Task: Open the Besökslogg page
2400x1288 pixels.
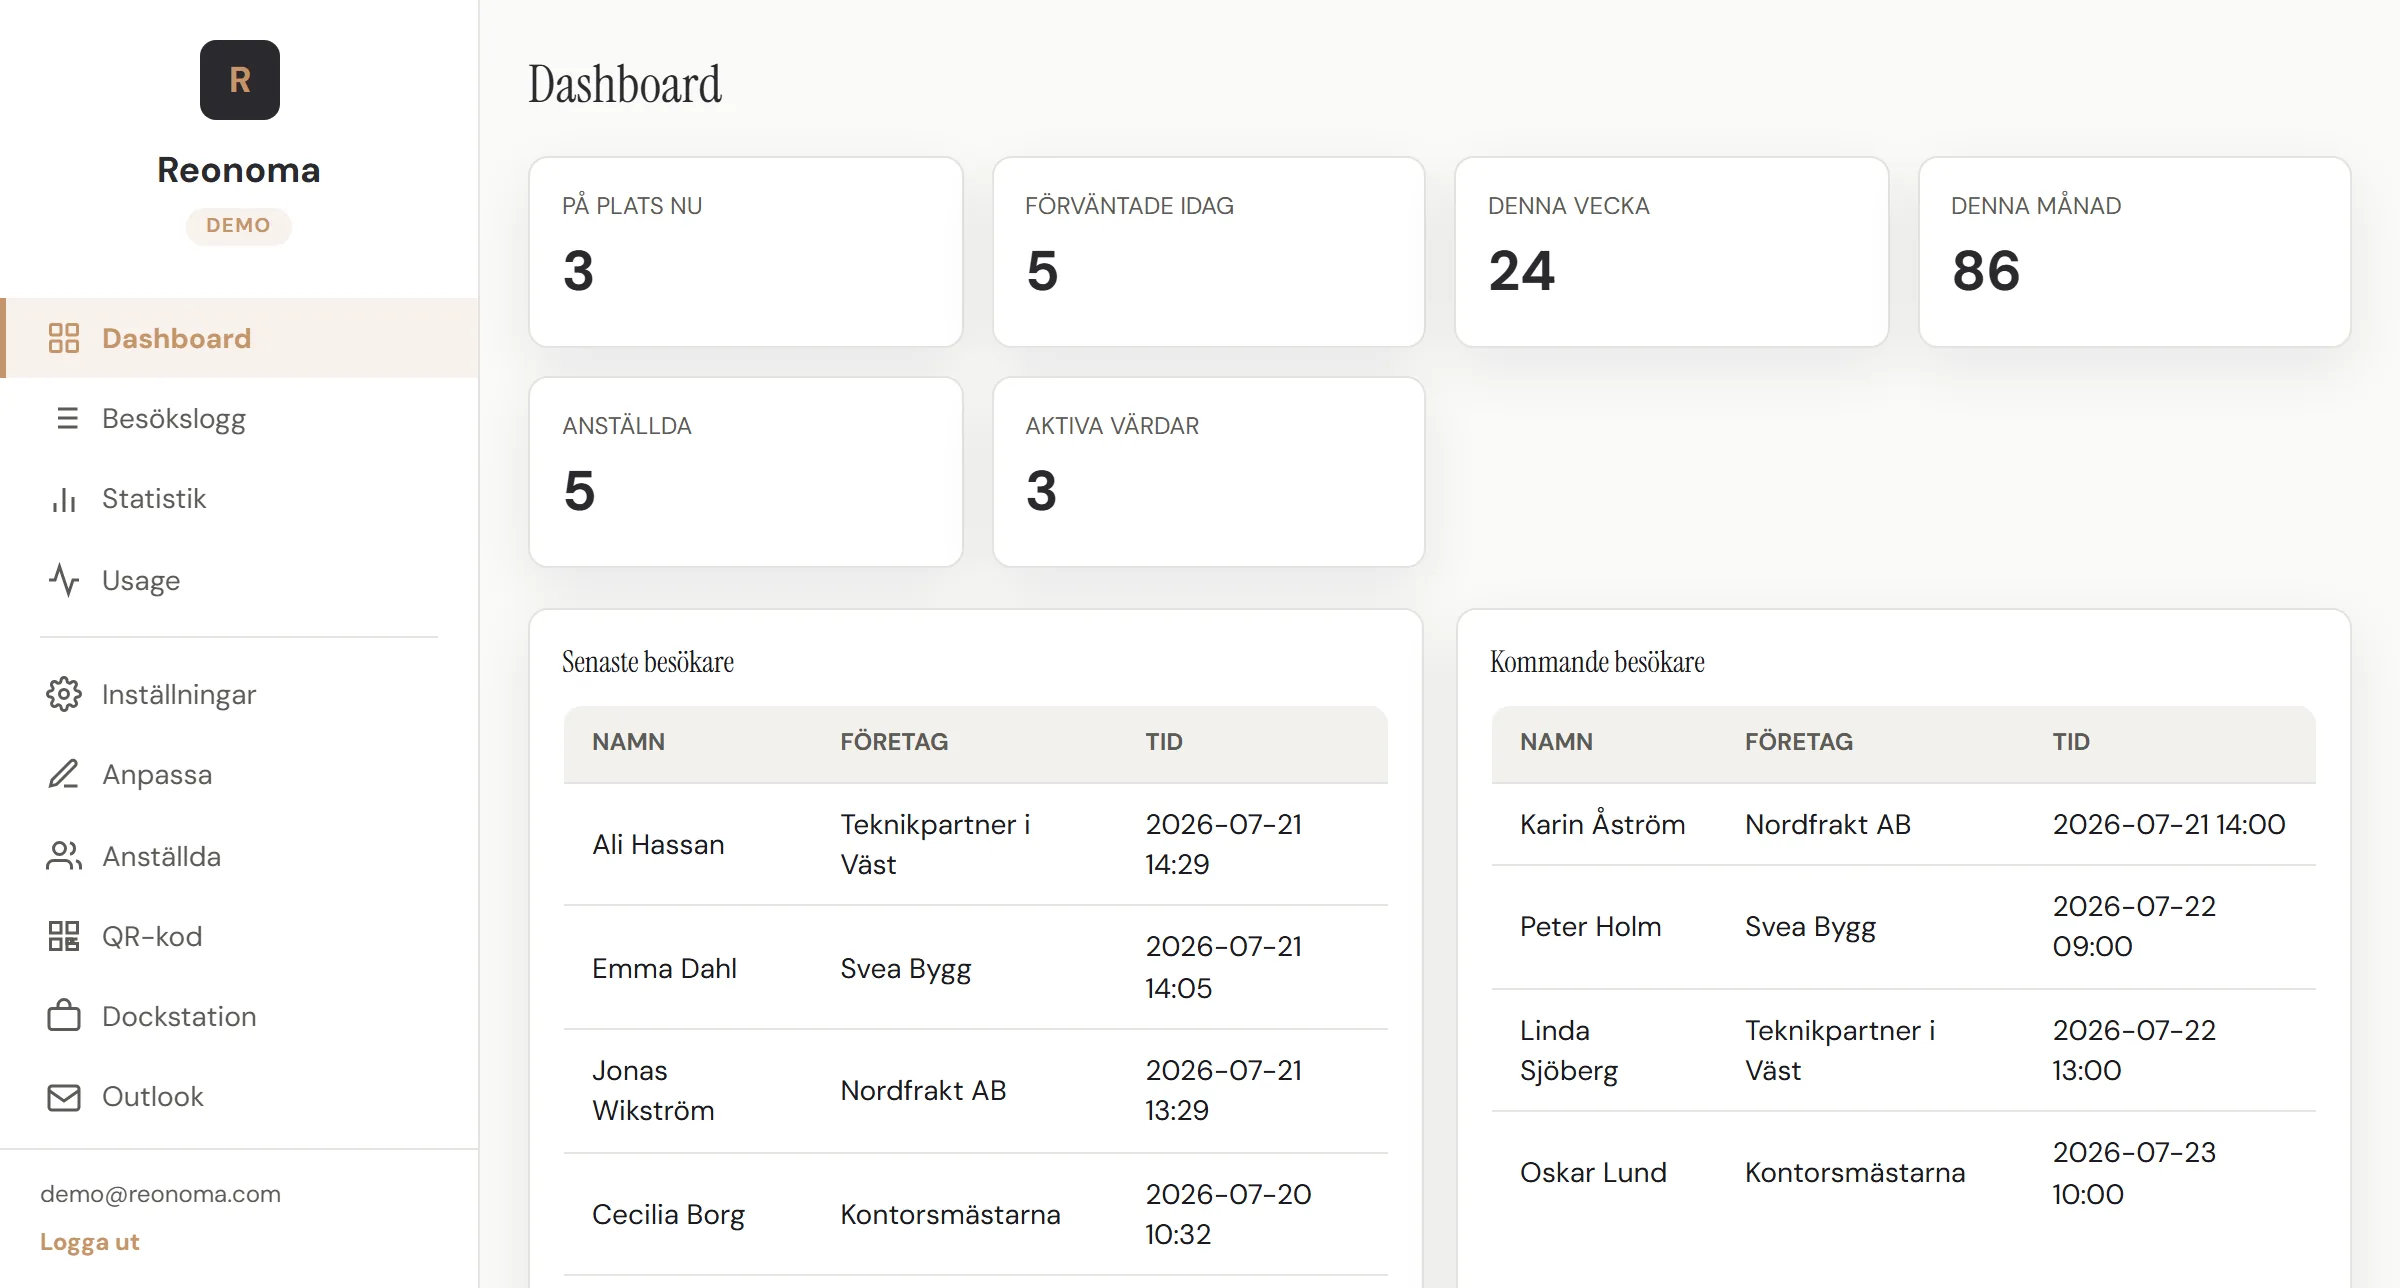Action: click(240, 418)
